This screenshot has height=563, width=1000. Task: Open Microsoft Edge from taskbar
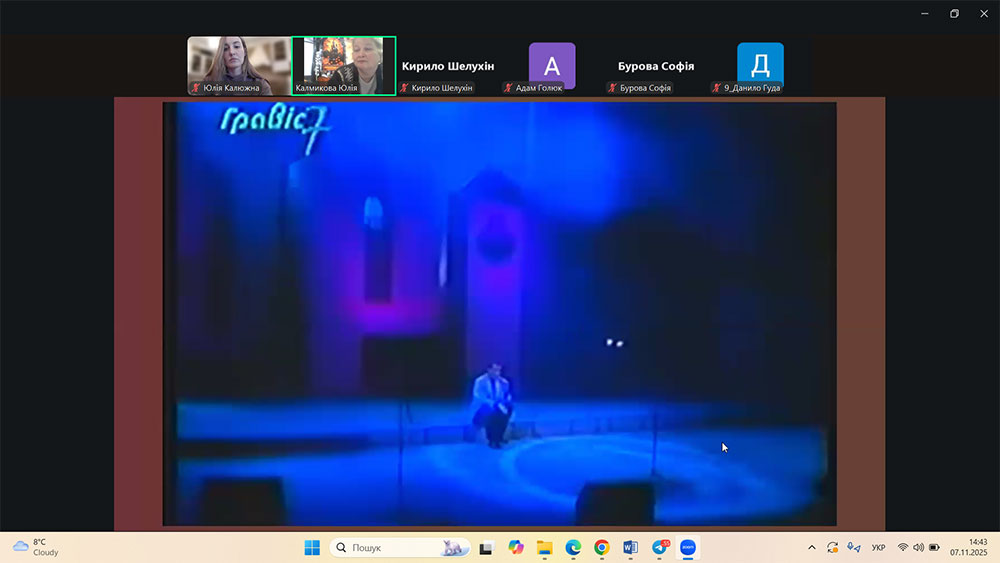[x=573, y=548]
